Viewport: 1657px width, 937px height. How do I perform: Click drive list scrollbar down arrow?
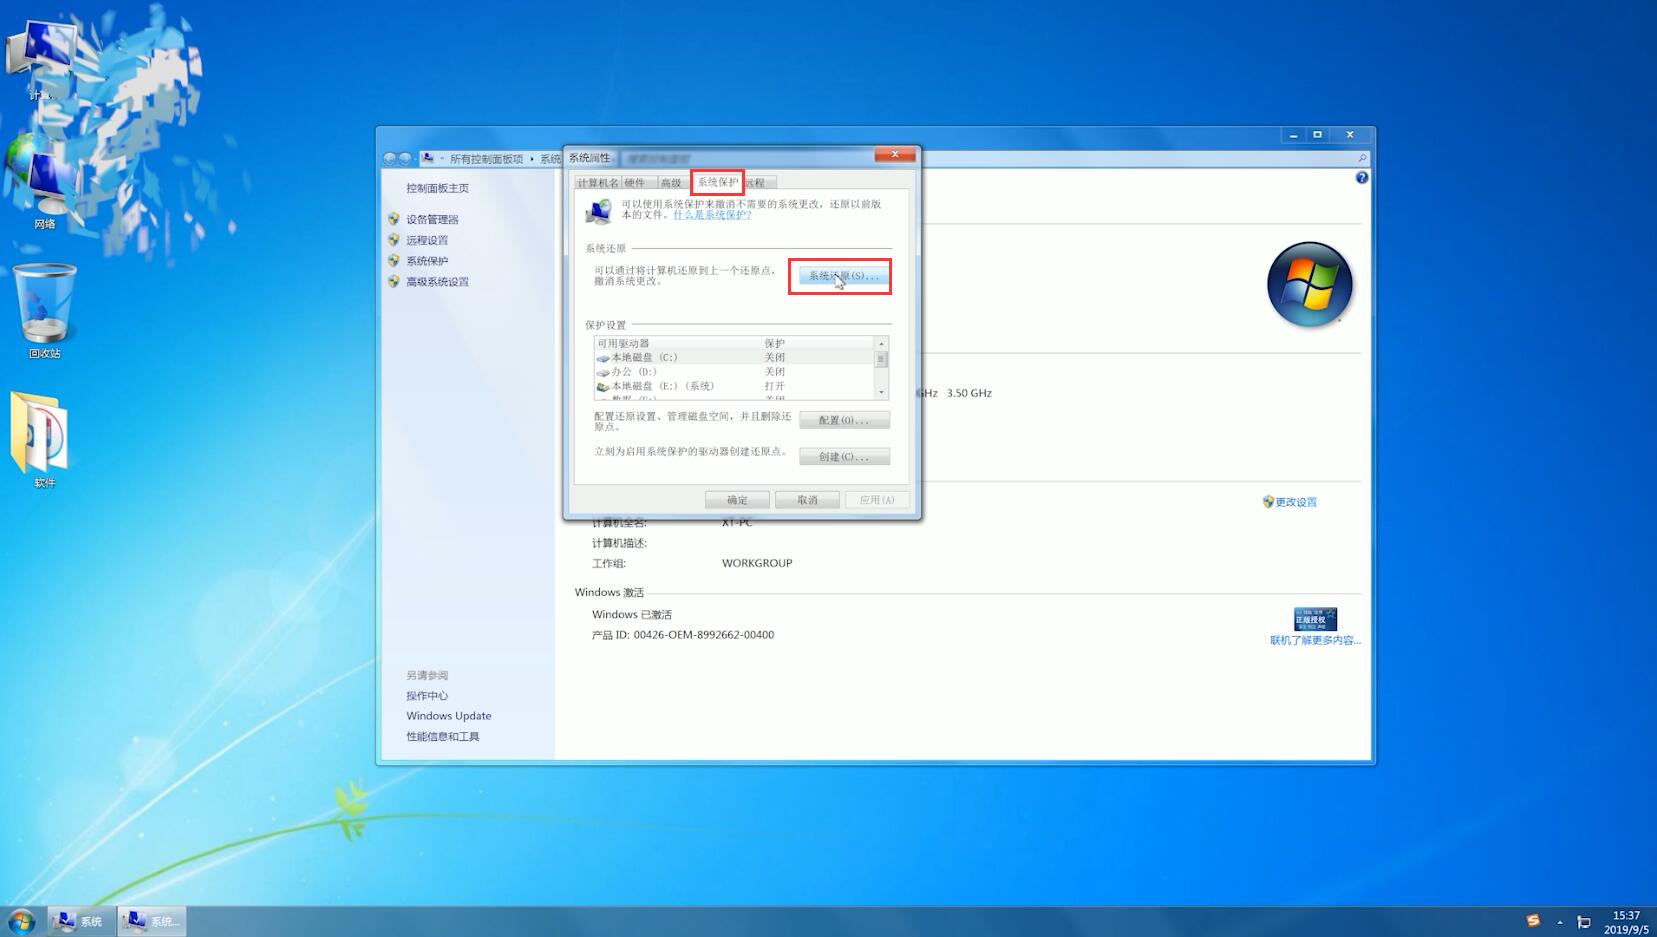881,392
